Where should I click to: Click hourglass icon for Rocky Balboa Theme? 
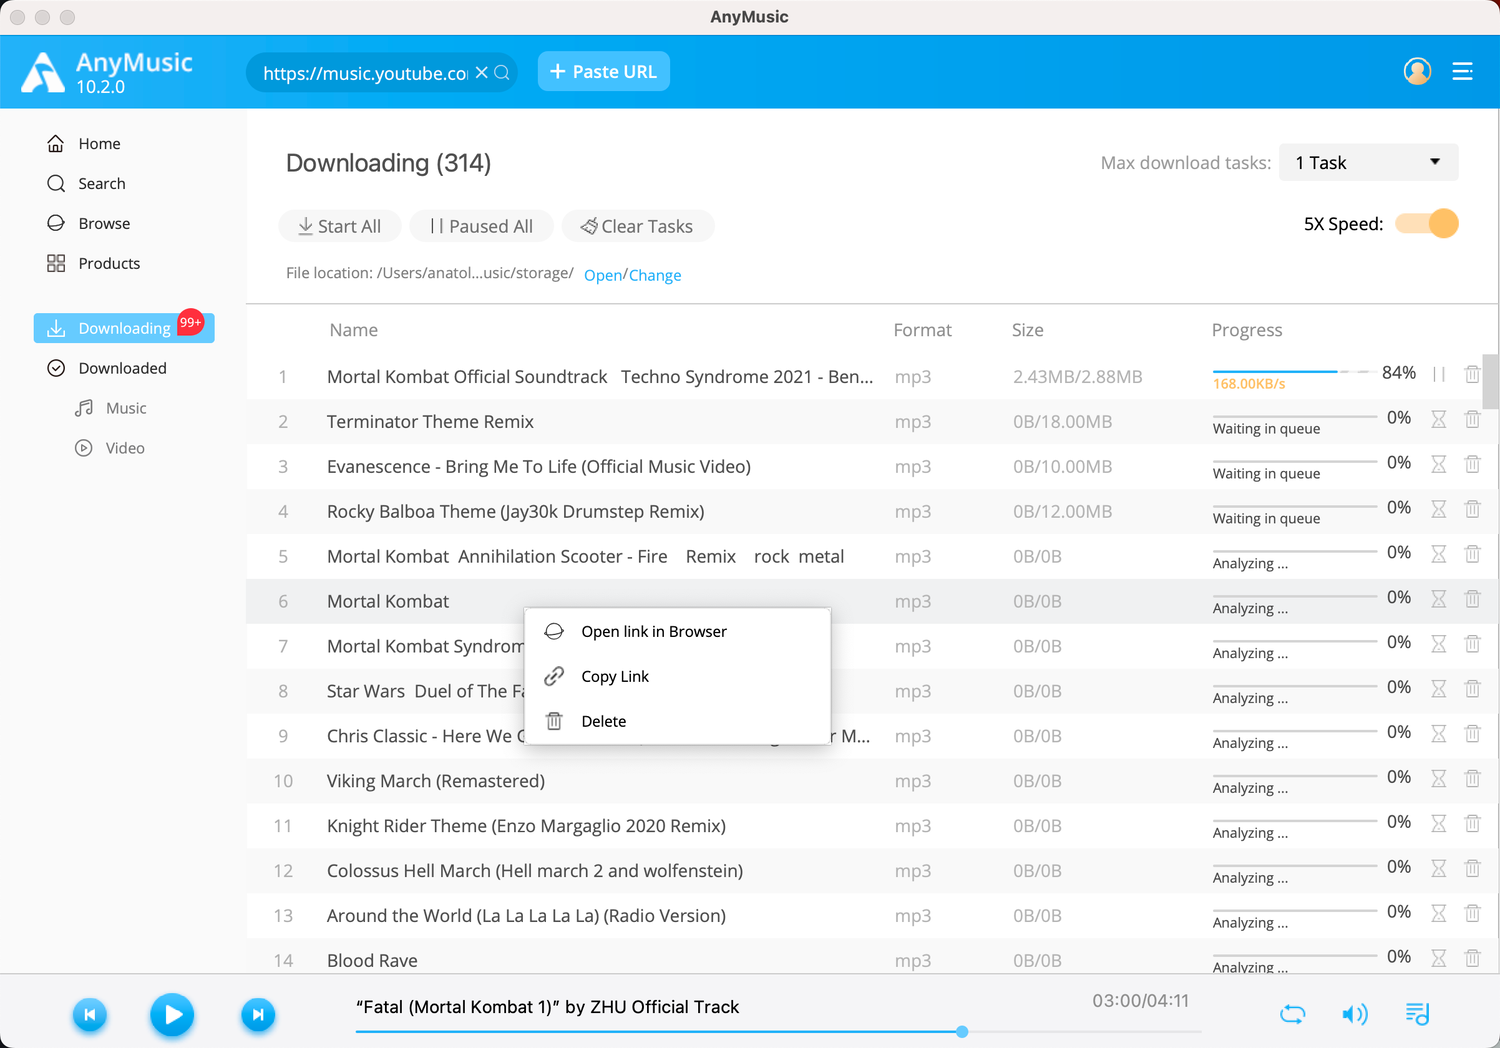(1439, 509)
